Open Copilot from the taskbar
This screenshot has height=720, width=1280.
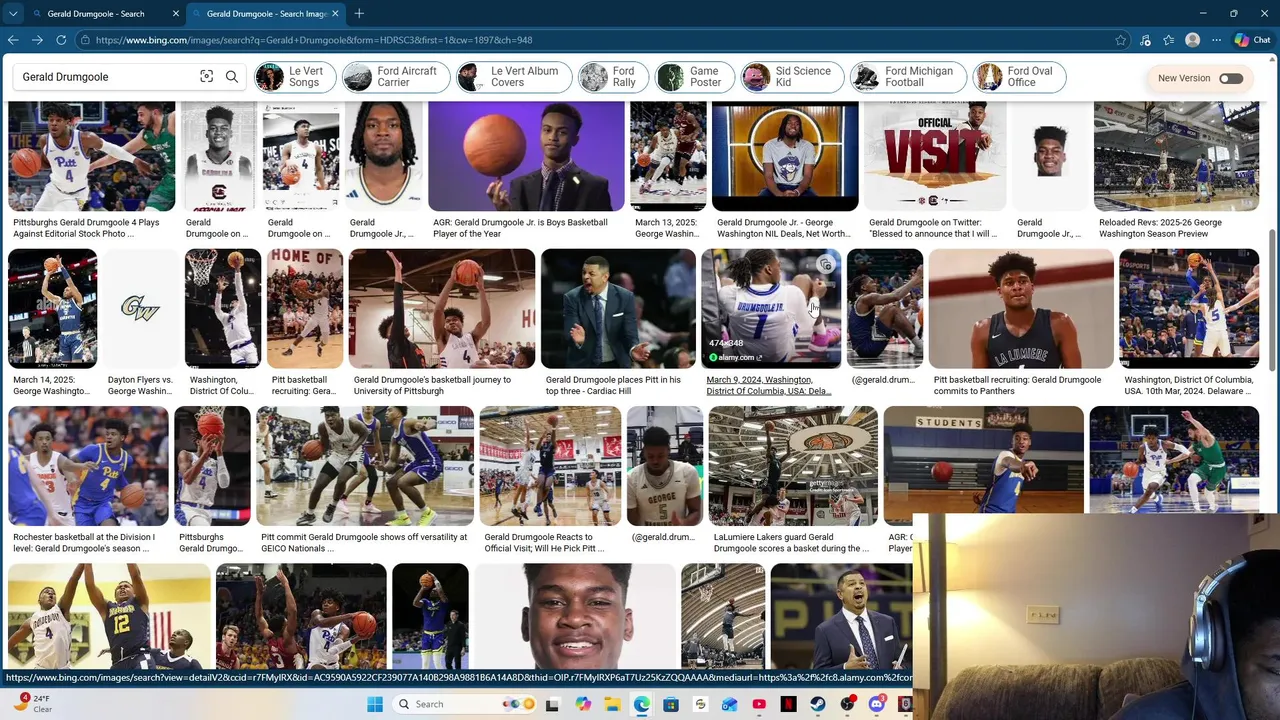pyautogui.click(x=583, y=704)
